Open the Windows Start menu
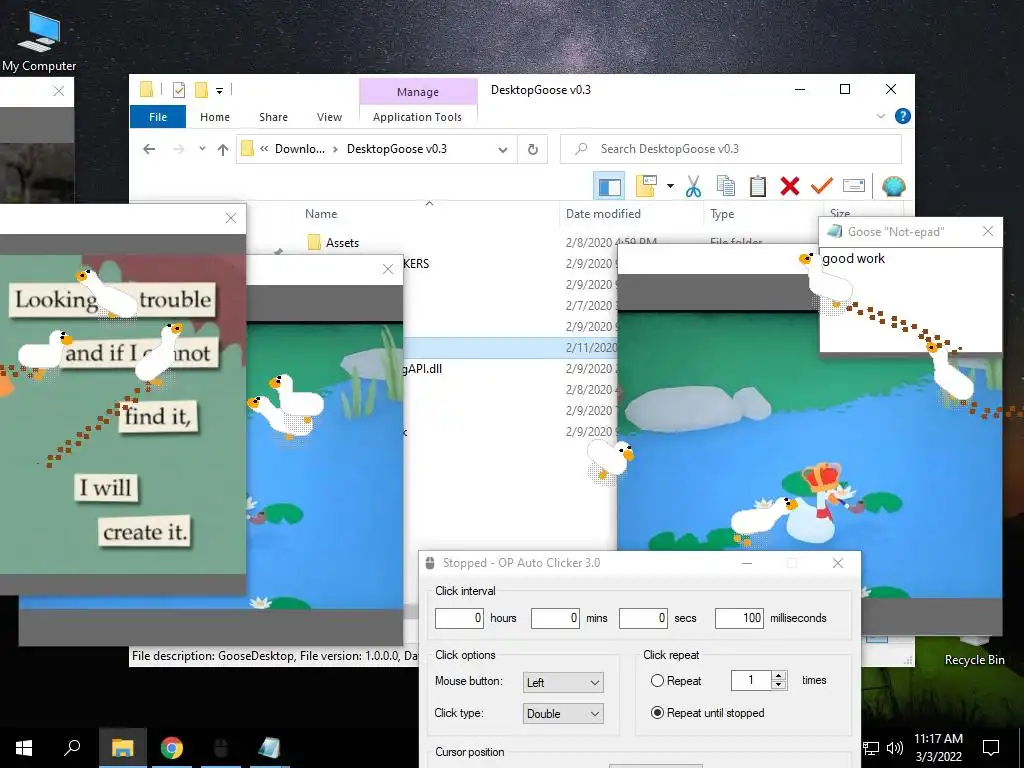The width and height of the screenshot is (1024, 768). [24, 747]
